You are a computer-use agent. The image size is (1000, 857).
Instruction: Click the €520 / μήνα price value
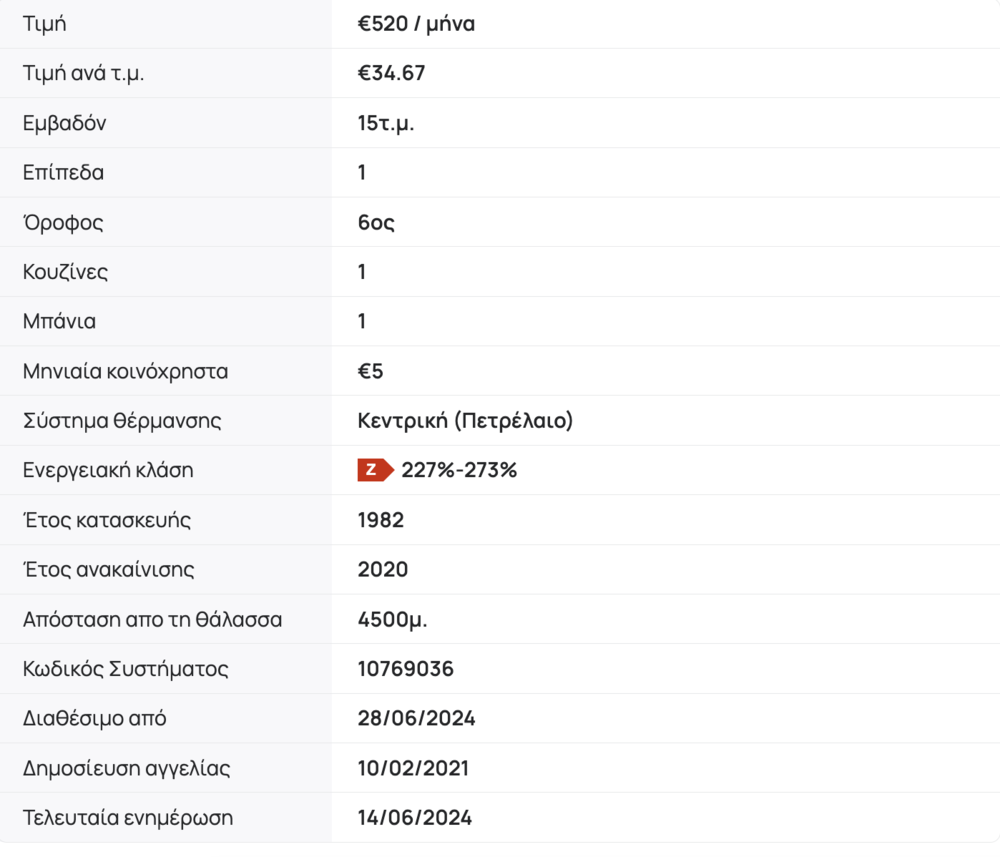tap(416, 24)
